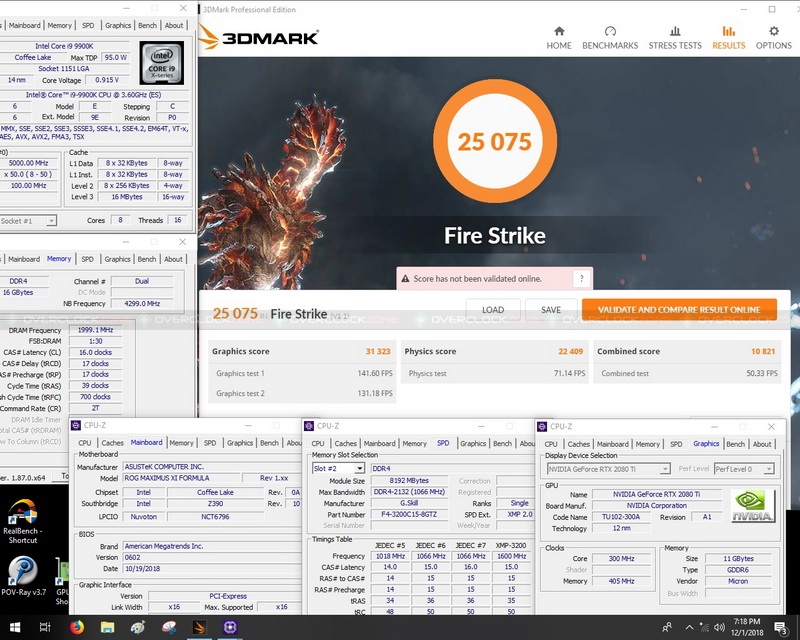
Task: Click the DRAM Frequency value 1999.1 MHz
Action: pos(95,330)
